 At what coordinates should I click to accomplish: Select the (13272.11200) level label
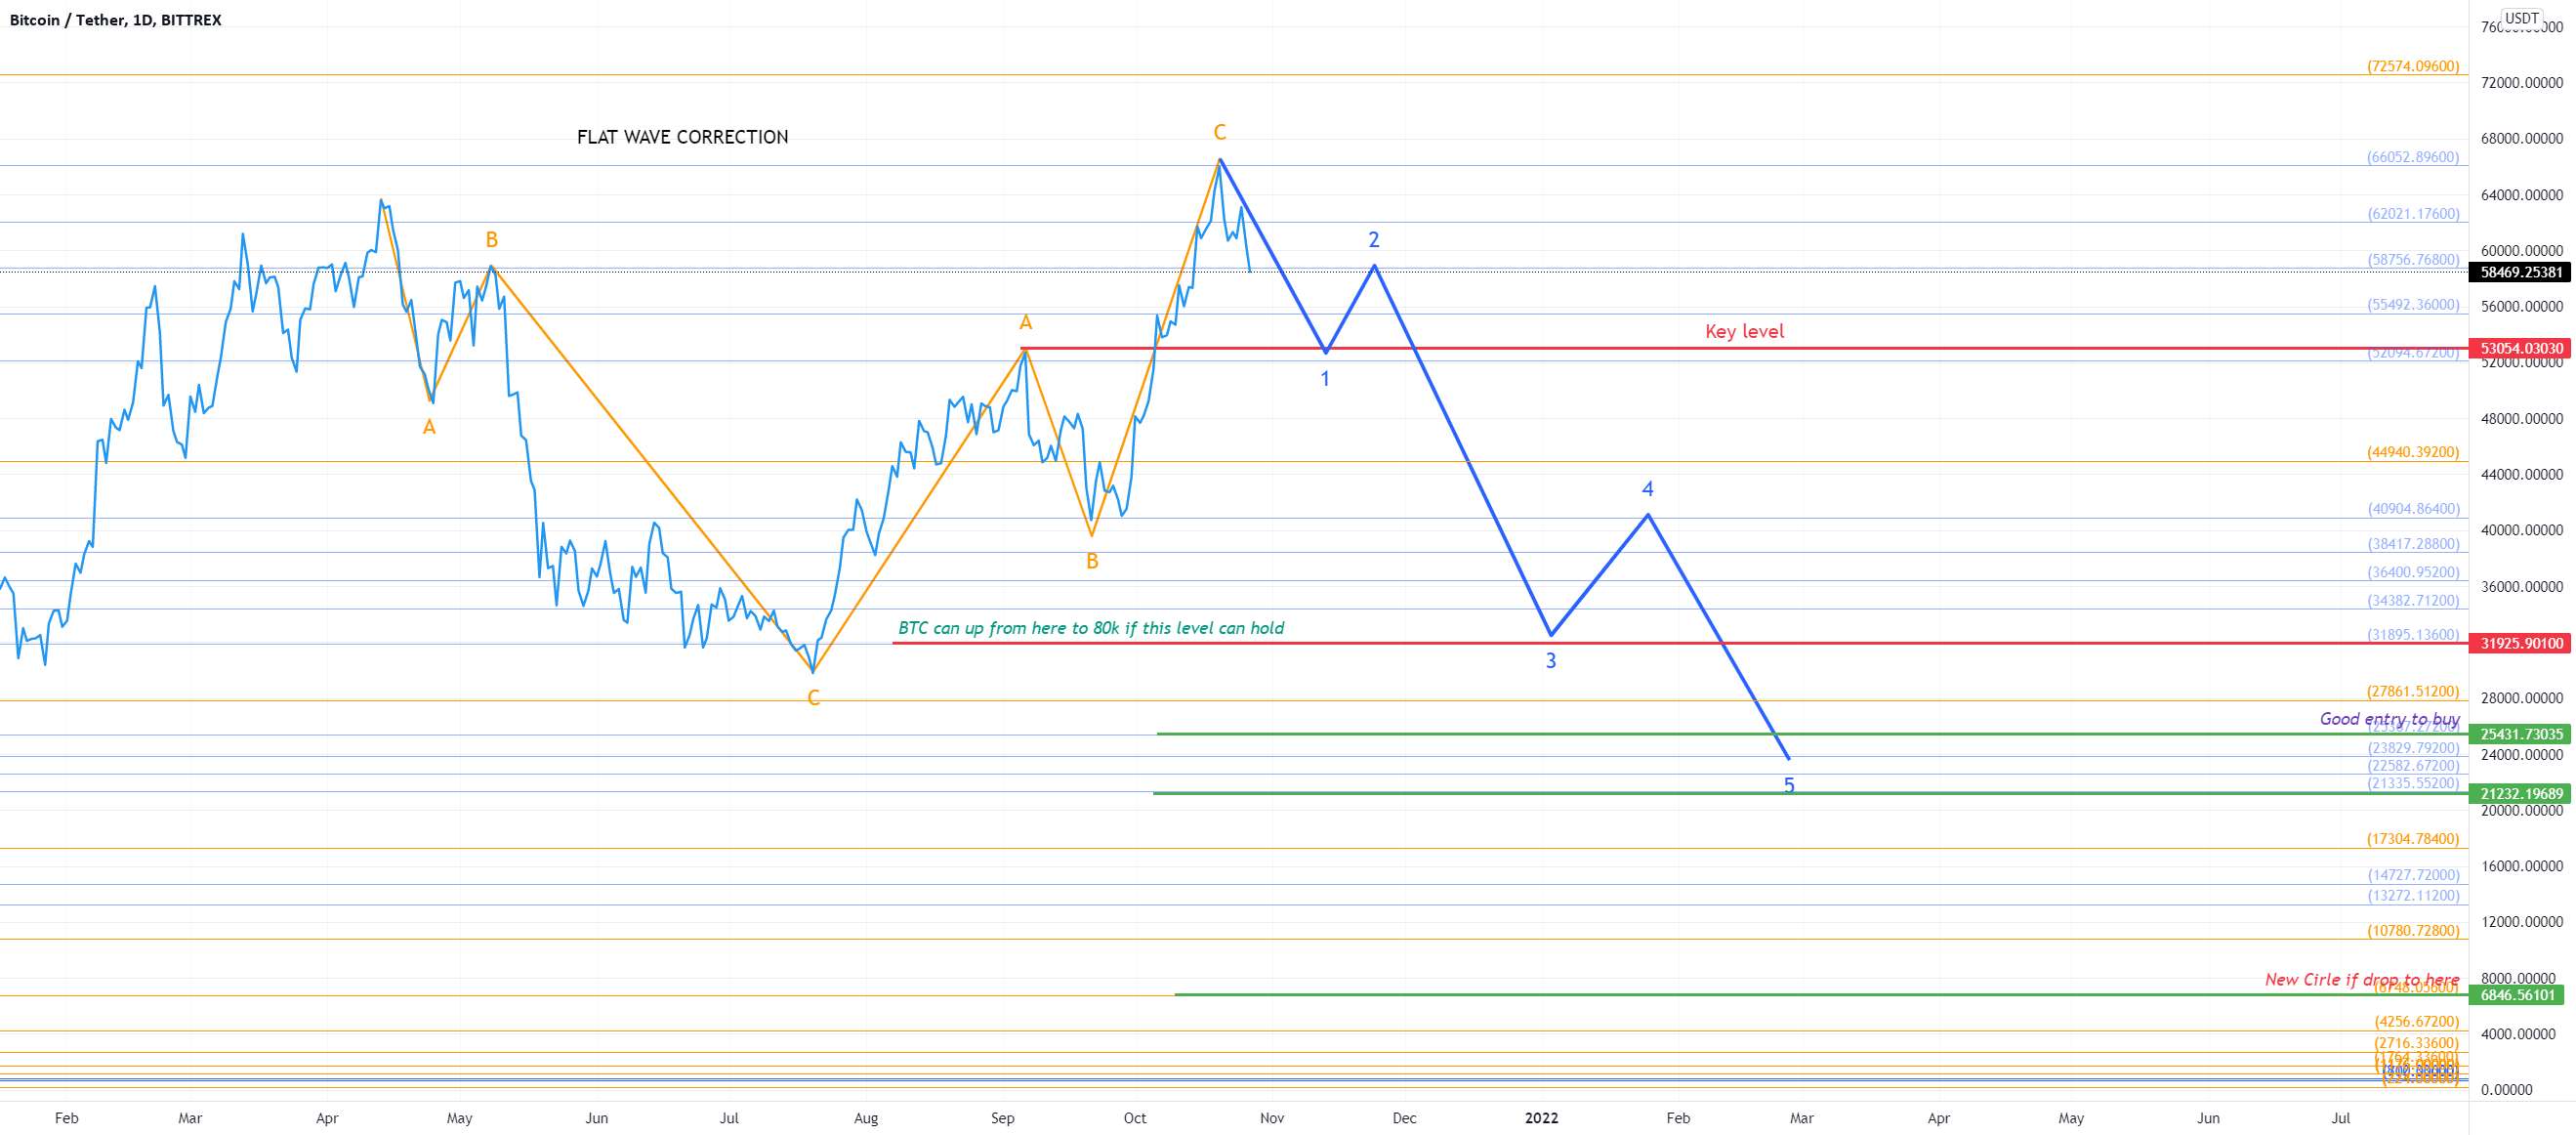[x=2413, y=895]
